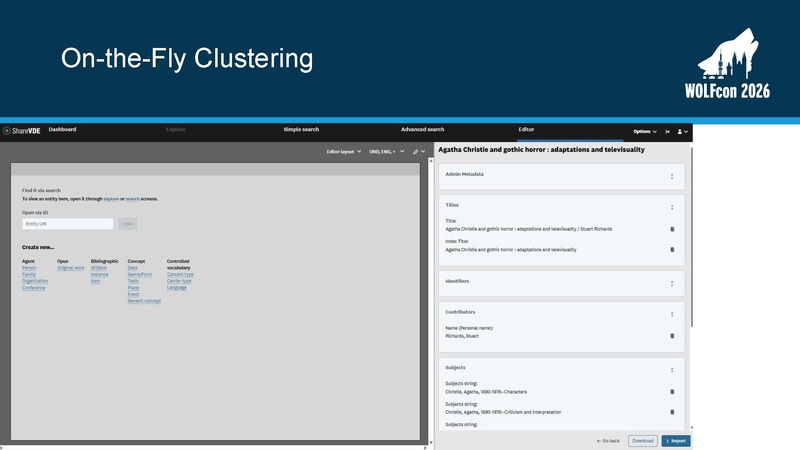The height and width of the screenshot is (450, 800).
Task: Click the Create new... heading
Action: click(x=38, y=247)
